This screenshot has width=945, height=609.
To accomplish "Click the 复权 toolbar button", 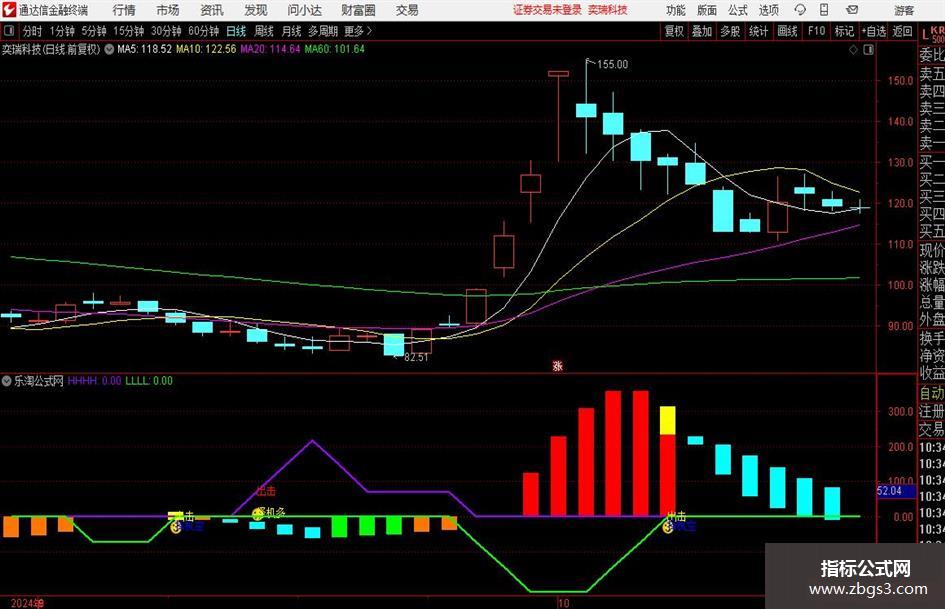I will point(674,31).
